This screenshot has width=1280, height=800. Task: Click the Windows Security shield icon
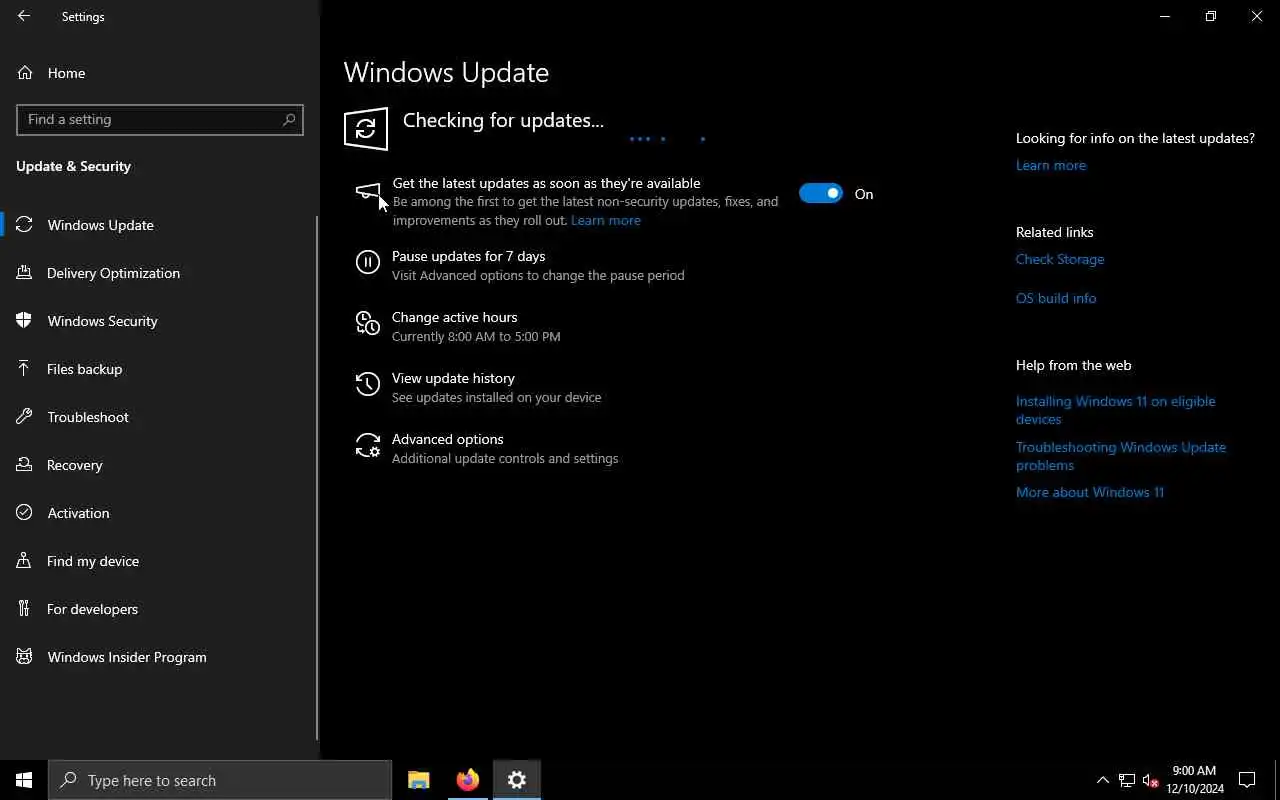[x=24, y=321]
